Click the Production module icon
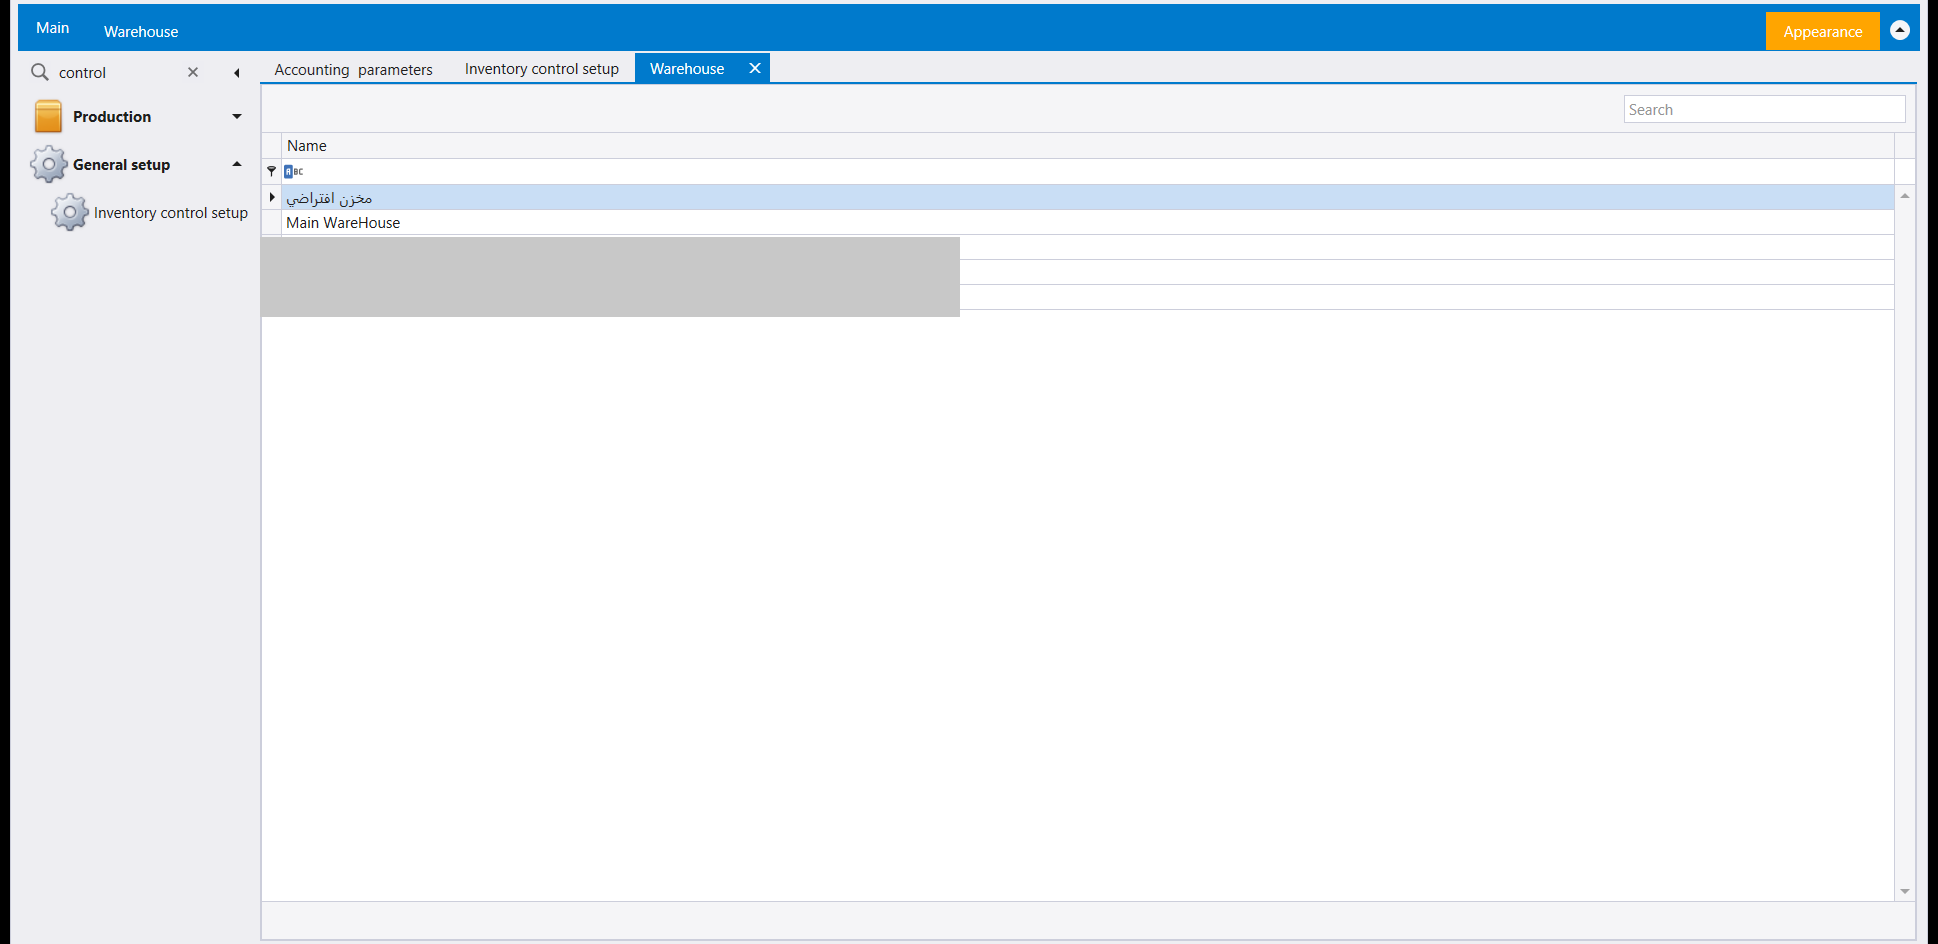The image size is (1938, 944). (48, 116)
